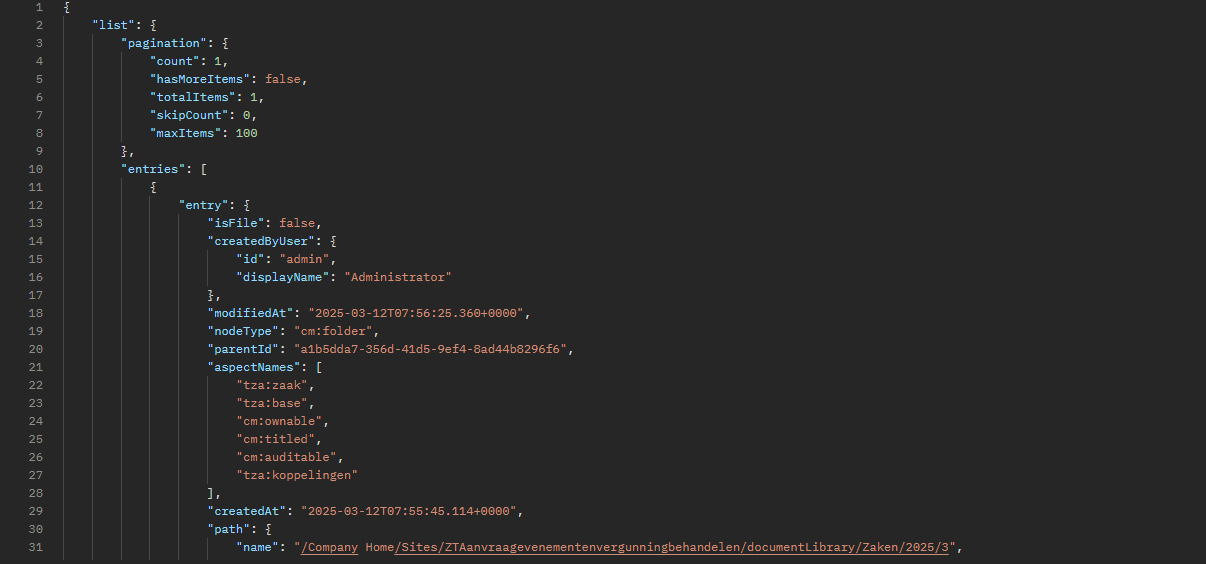Screen dimensions: 1206x564
Task: Select the "list" key
Action: [110, 25]
